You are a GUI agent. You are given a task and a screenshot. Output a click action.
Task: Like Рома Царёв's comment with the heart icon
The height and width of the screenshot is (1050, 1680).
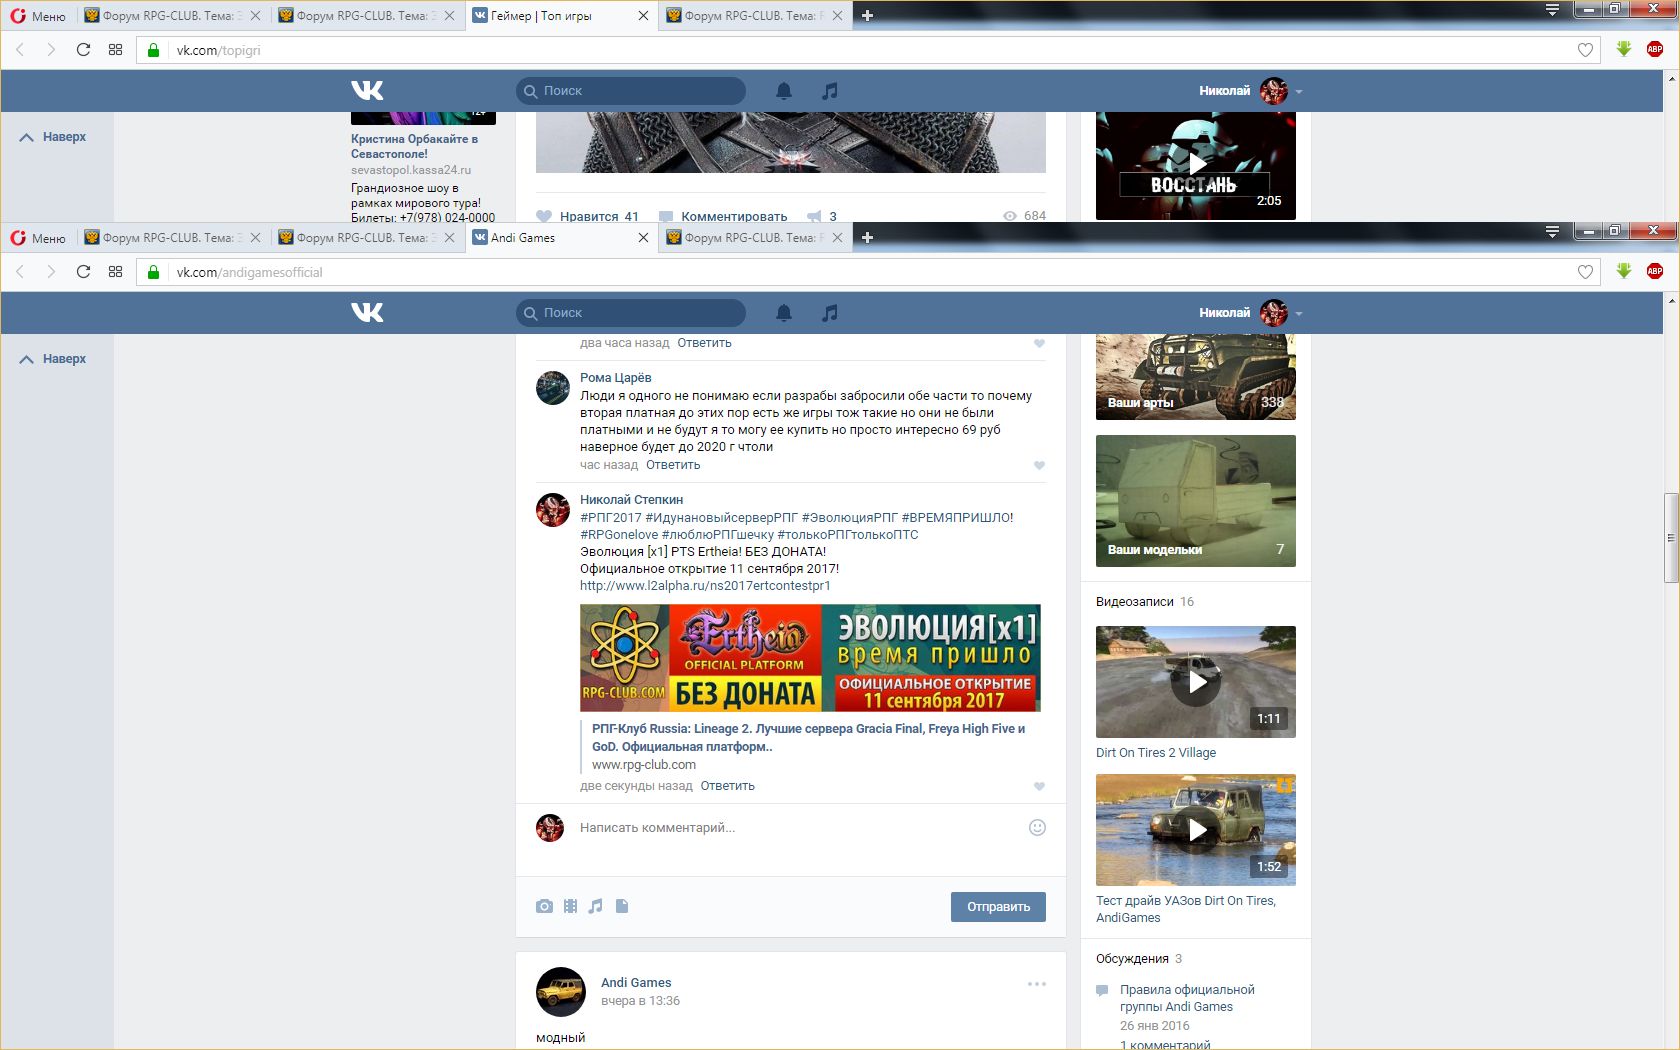tap(1039, 465)
